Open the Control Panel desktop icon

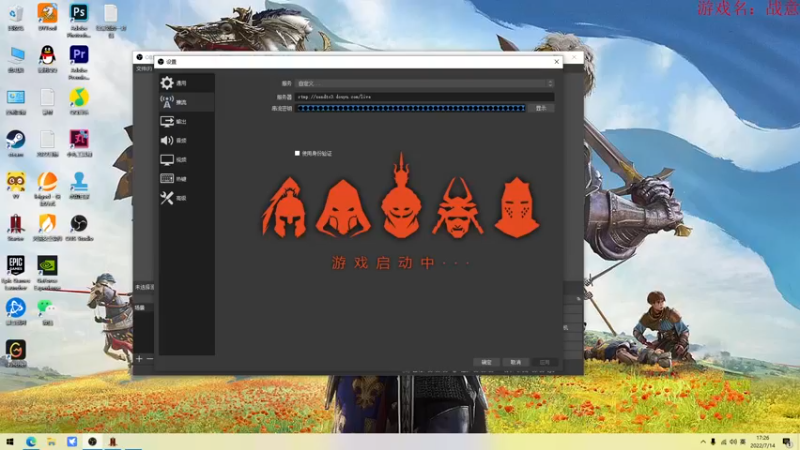point(16,101)
